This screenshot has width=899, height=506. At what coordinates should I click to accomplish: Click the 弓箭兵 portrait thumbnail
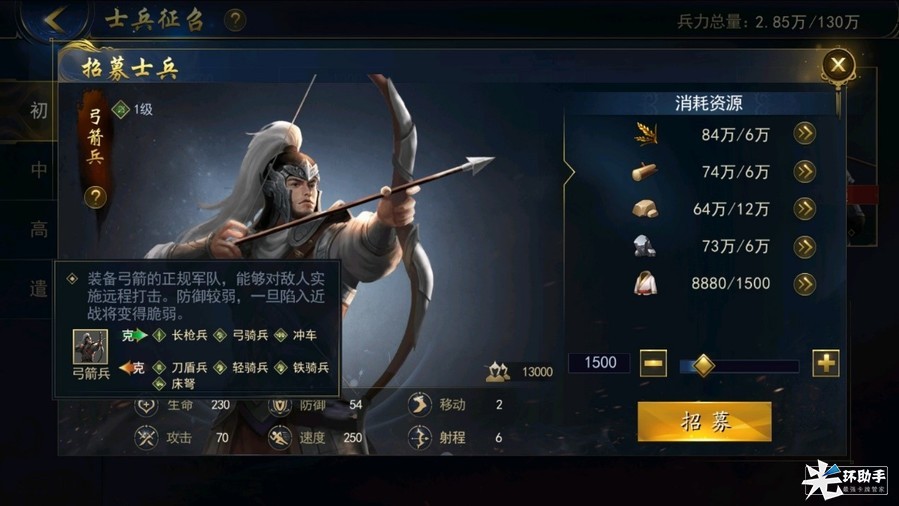point(90,346)
